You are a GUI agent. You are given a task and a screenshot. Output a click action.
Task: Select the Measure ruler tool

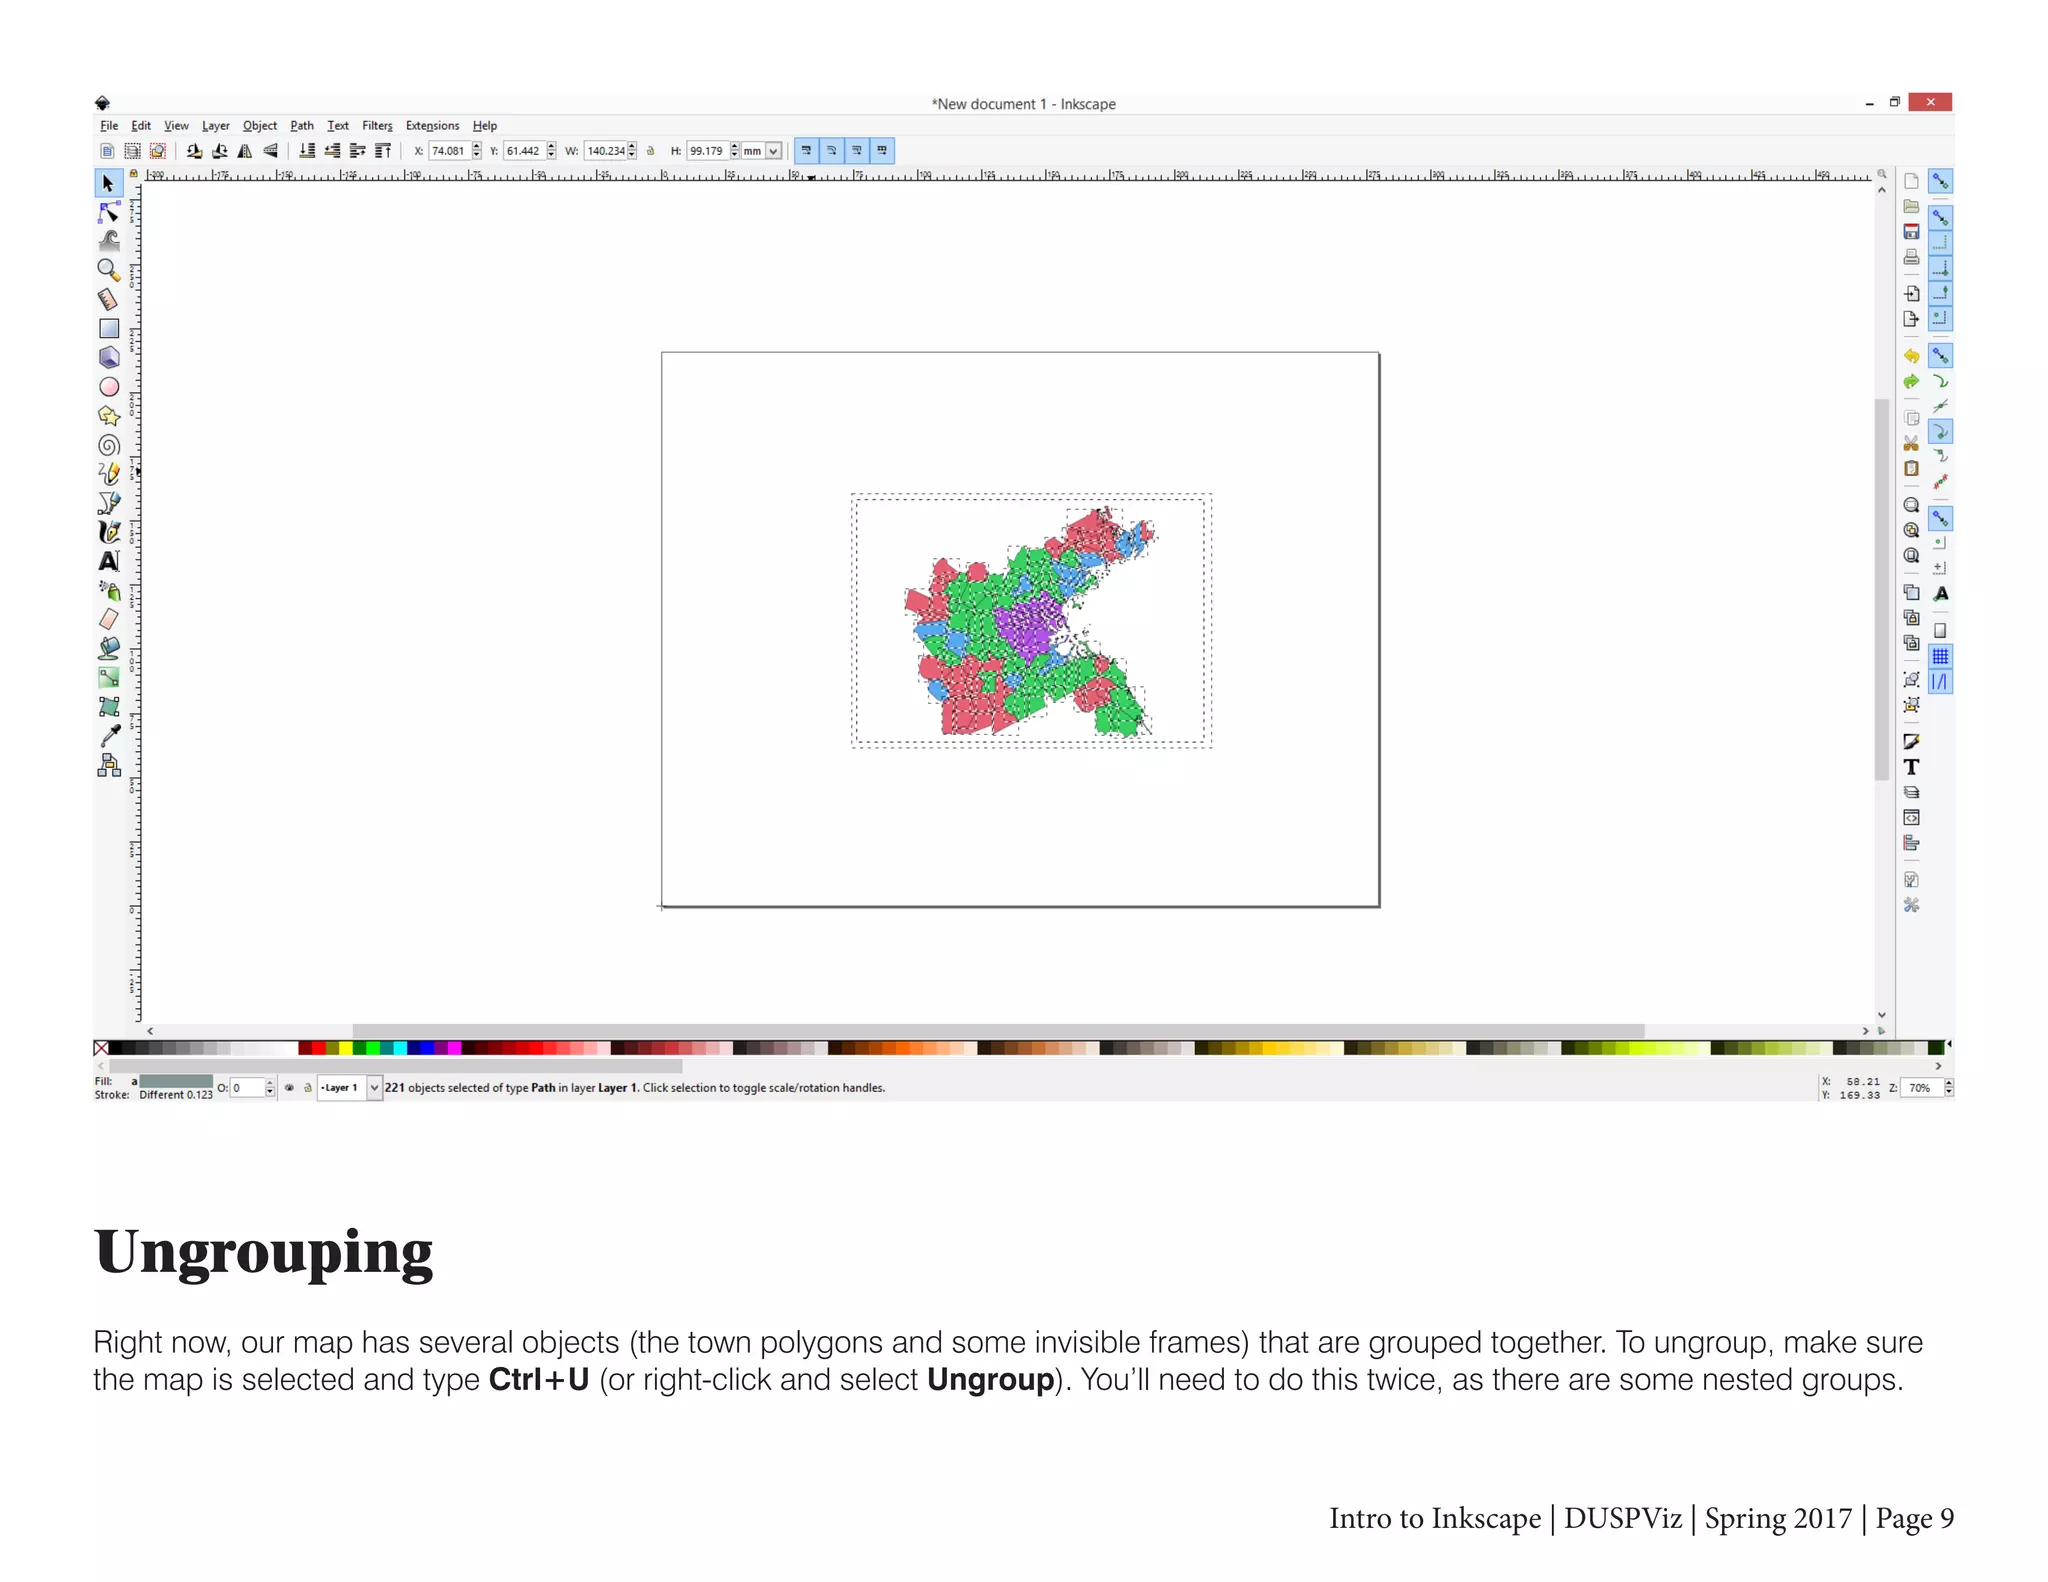pos(108,299)
